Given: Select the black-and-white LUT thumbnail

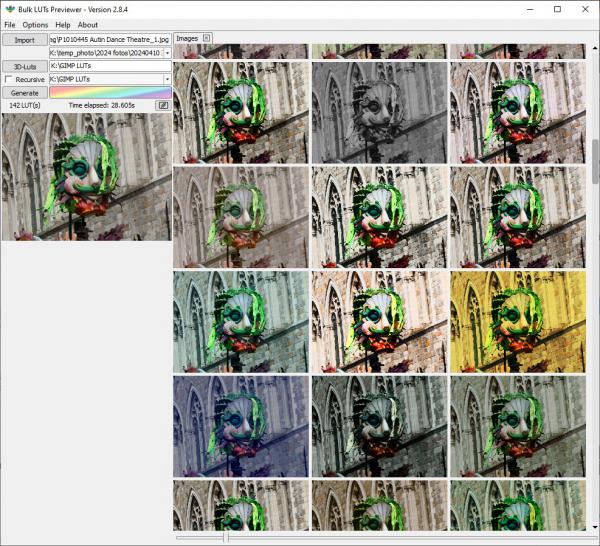Looking at the screenshot, I should [379, 113].
